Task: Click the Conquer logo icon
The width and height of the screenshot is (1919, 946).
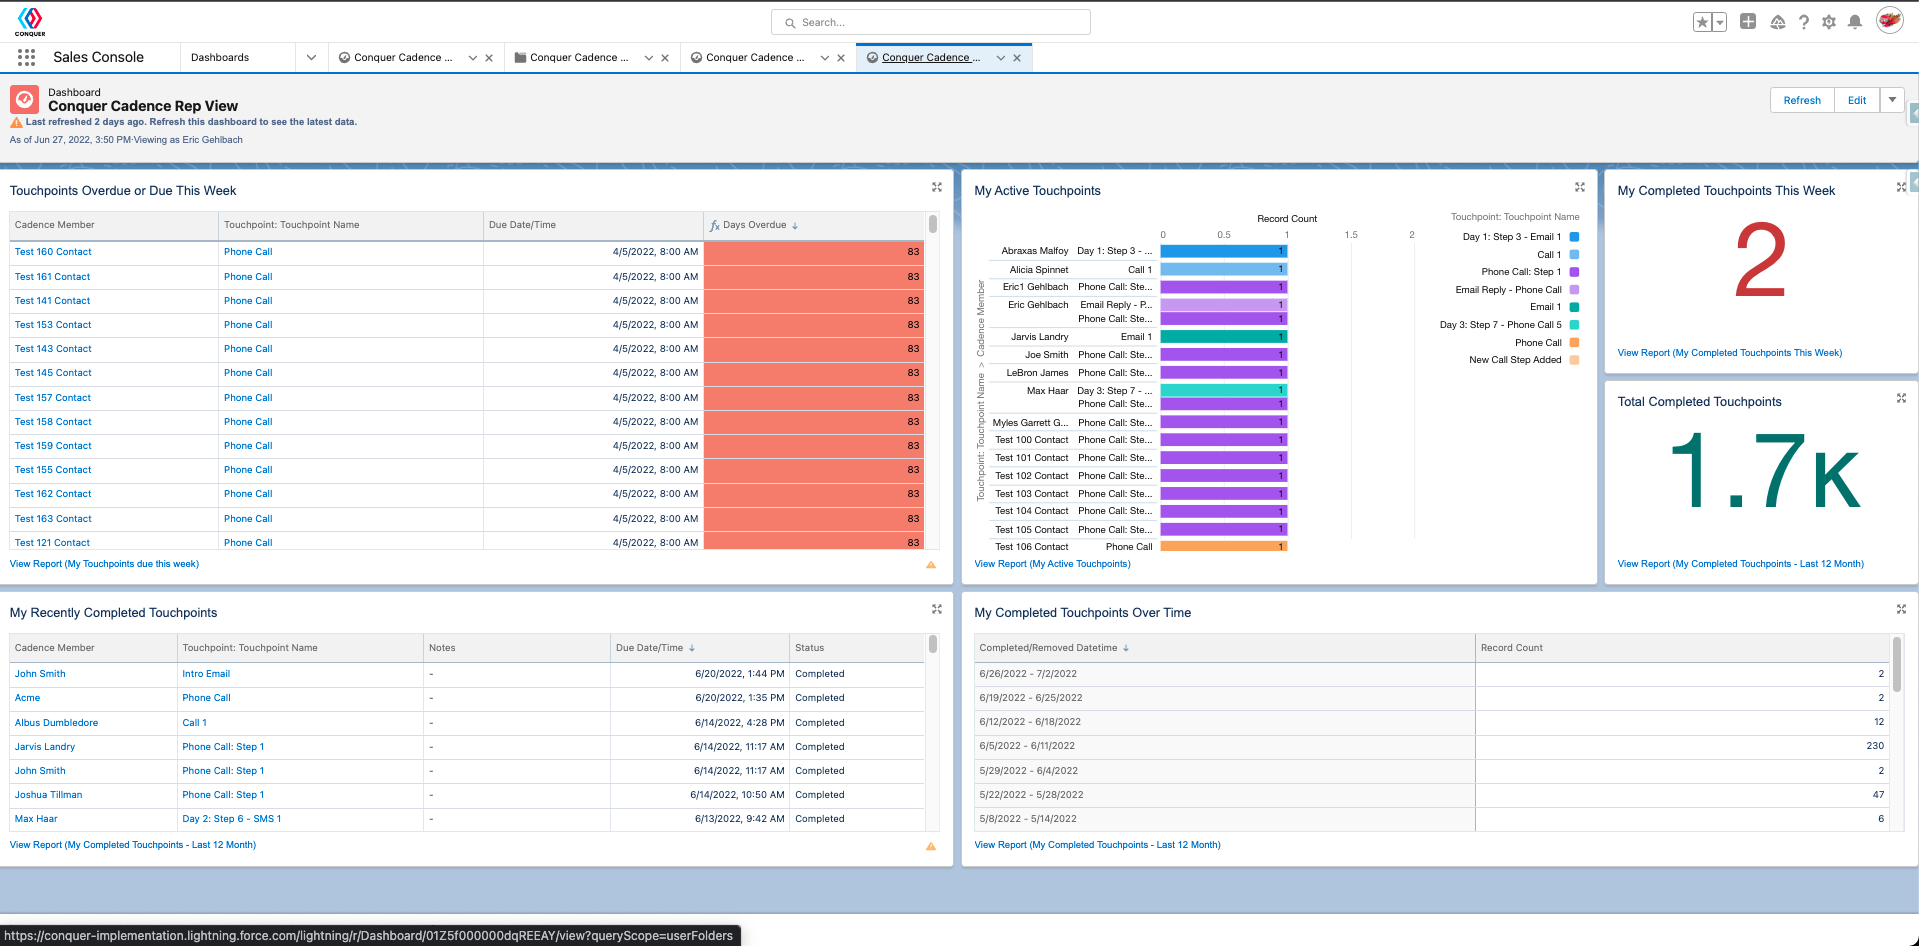Action: click(x=30, y=21)
